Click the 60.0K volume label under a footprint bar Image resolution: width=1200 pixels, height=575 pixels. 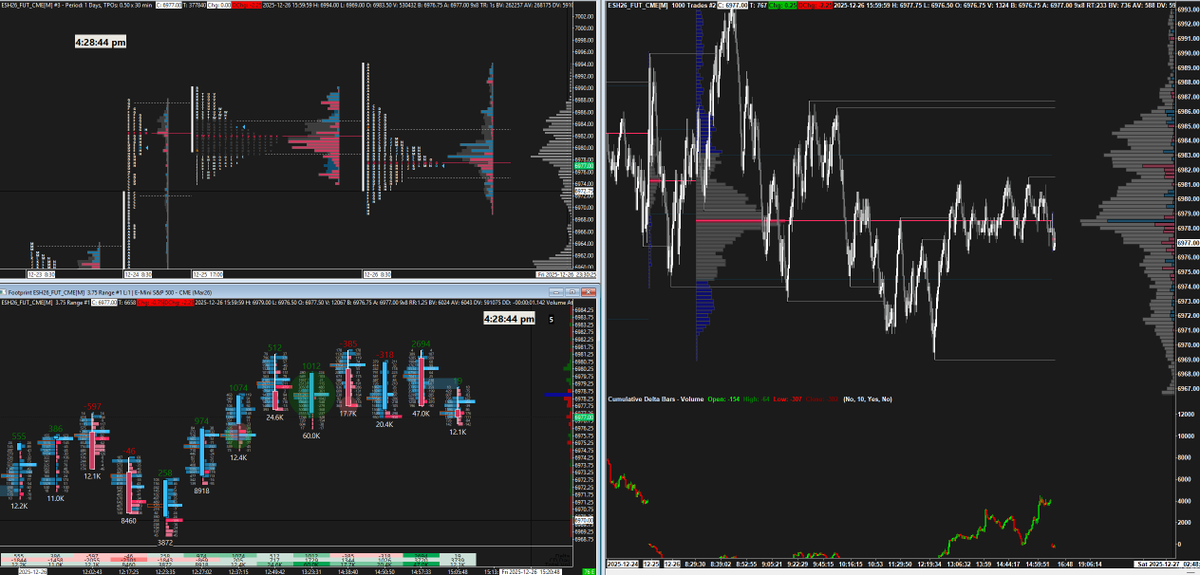tap(311, 436)
